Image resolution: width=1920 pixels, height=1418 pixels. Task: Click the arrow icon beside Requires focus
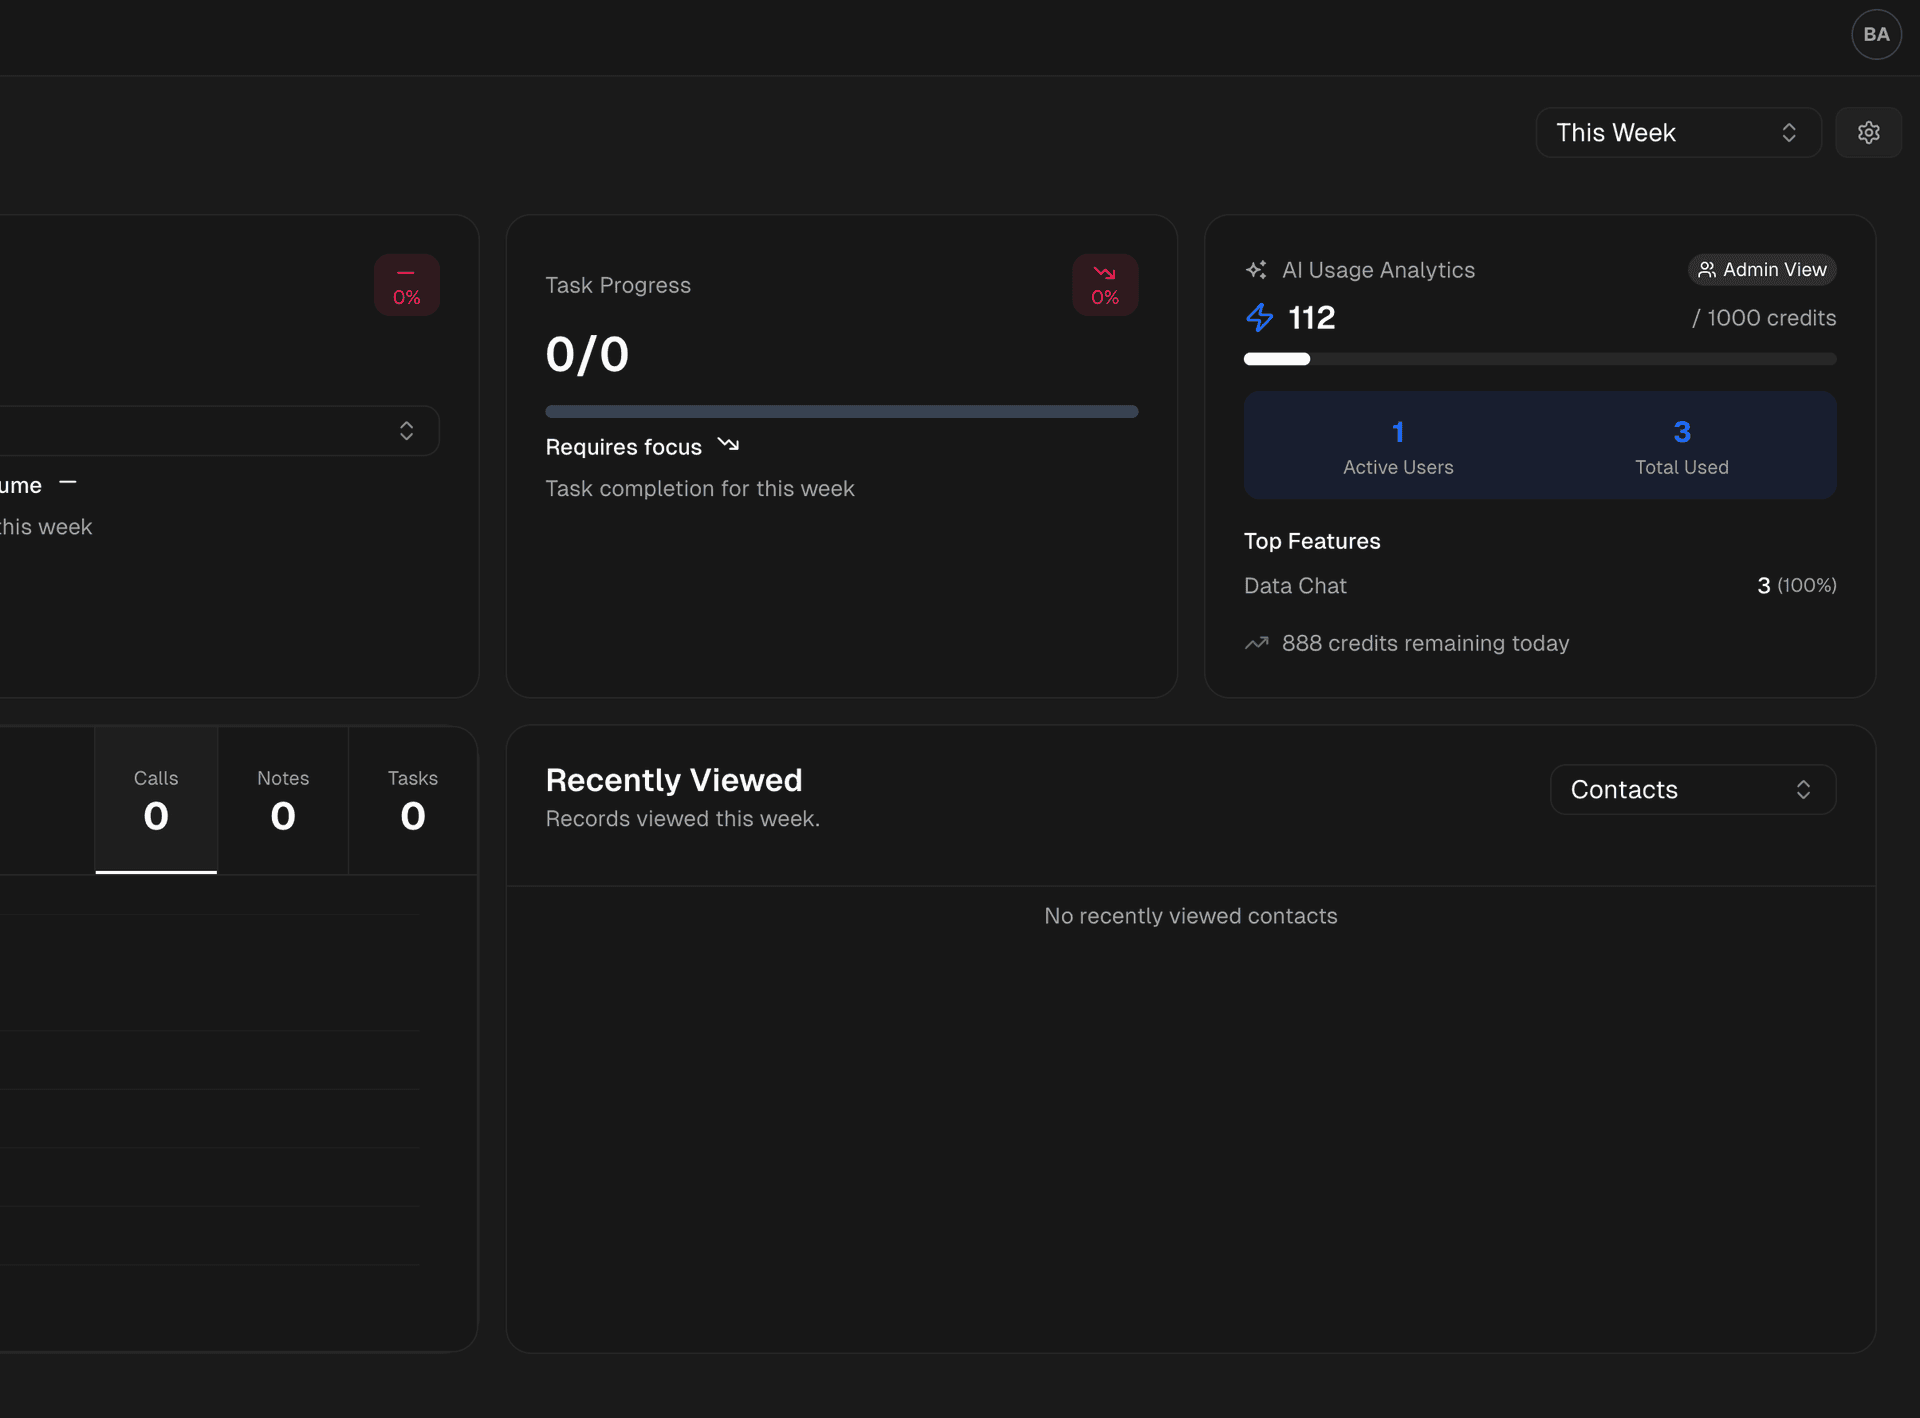pyautogui.click(x=728, y=444)
